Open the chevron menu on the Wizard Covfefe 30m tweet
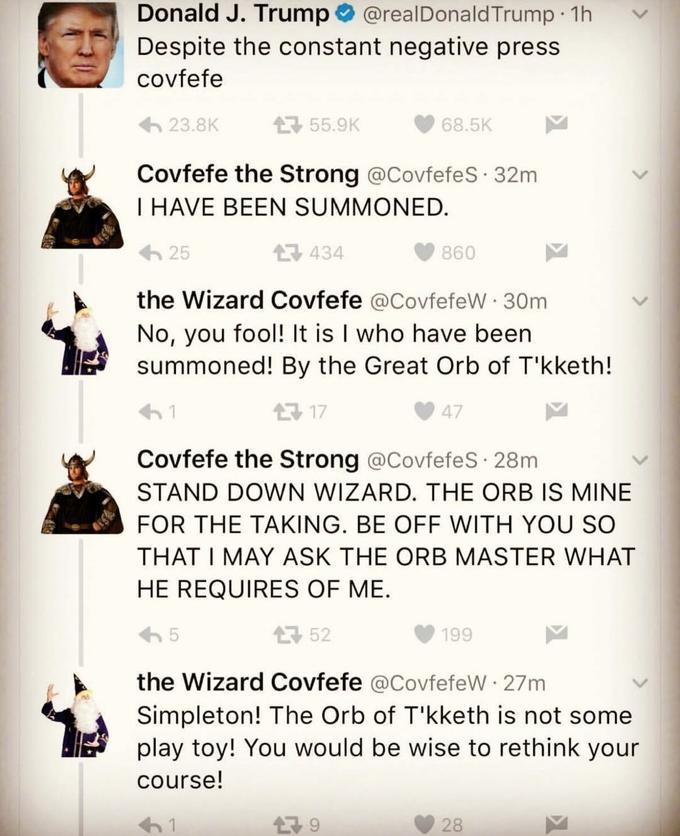 [x=639, y=301]
